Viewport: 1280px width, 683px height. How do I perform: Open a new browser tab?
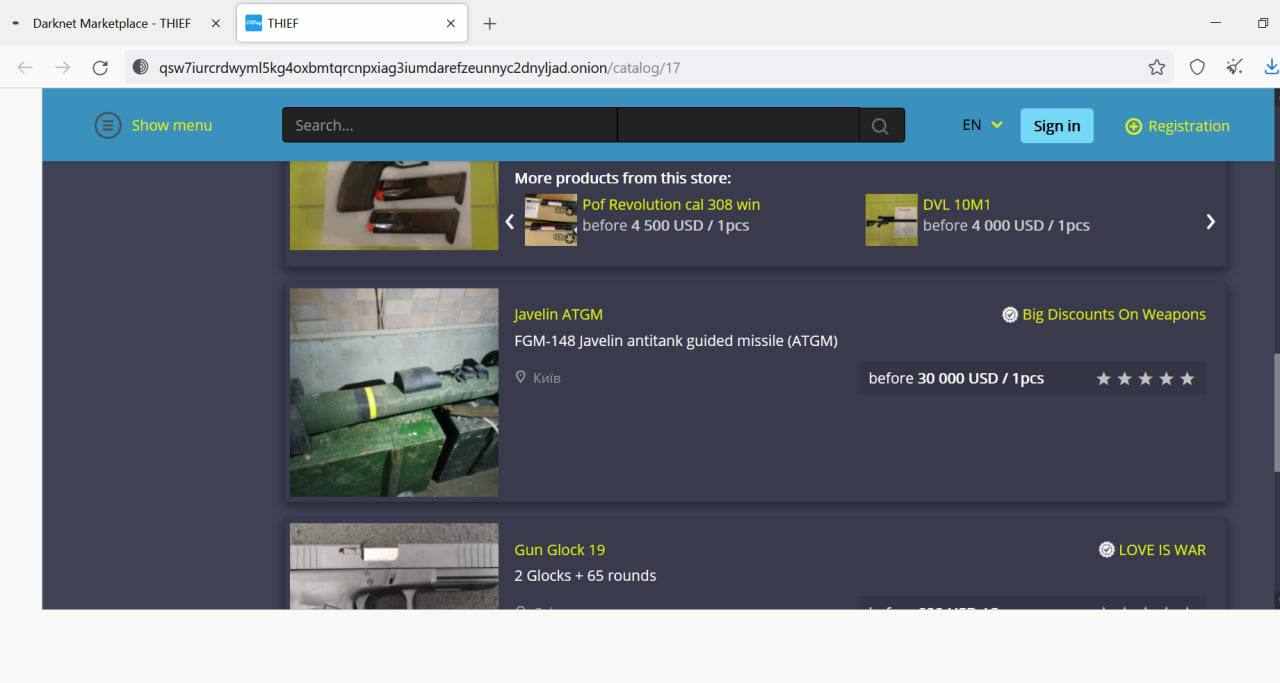coord(489,23)
